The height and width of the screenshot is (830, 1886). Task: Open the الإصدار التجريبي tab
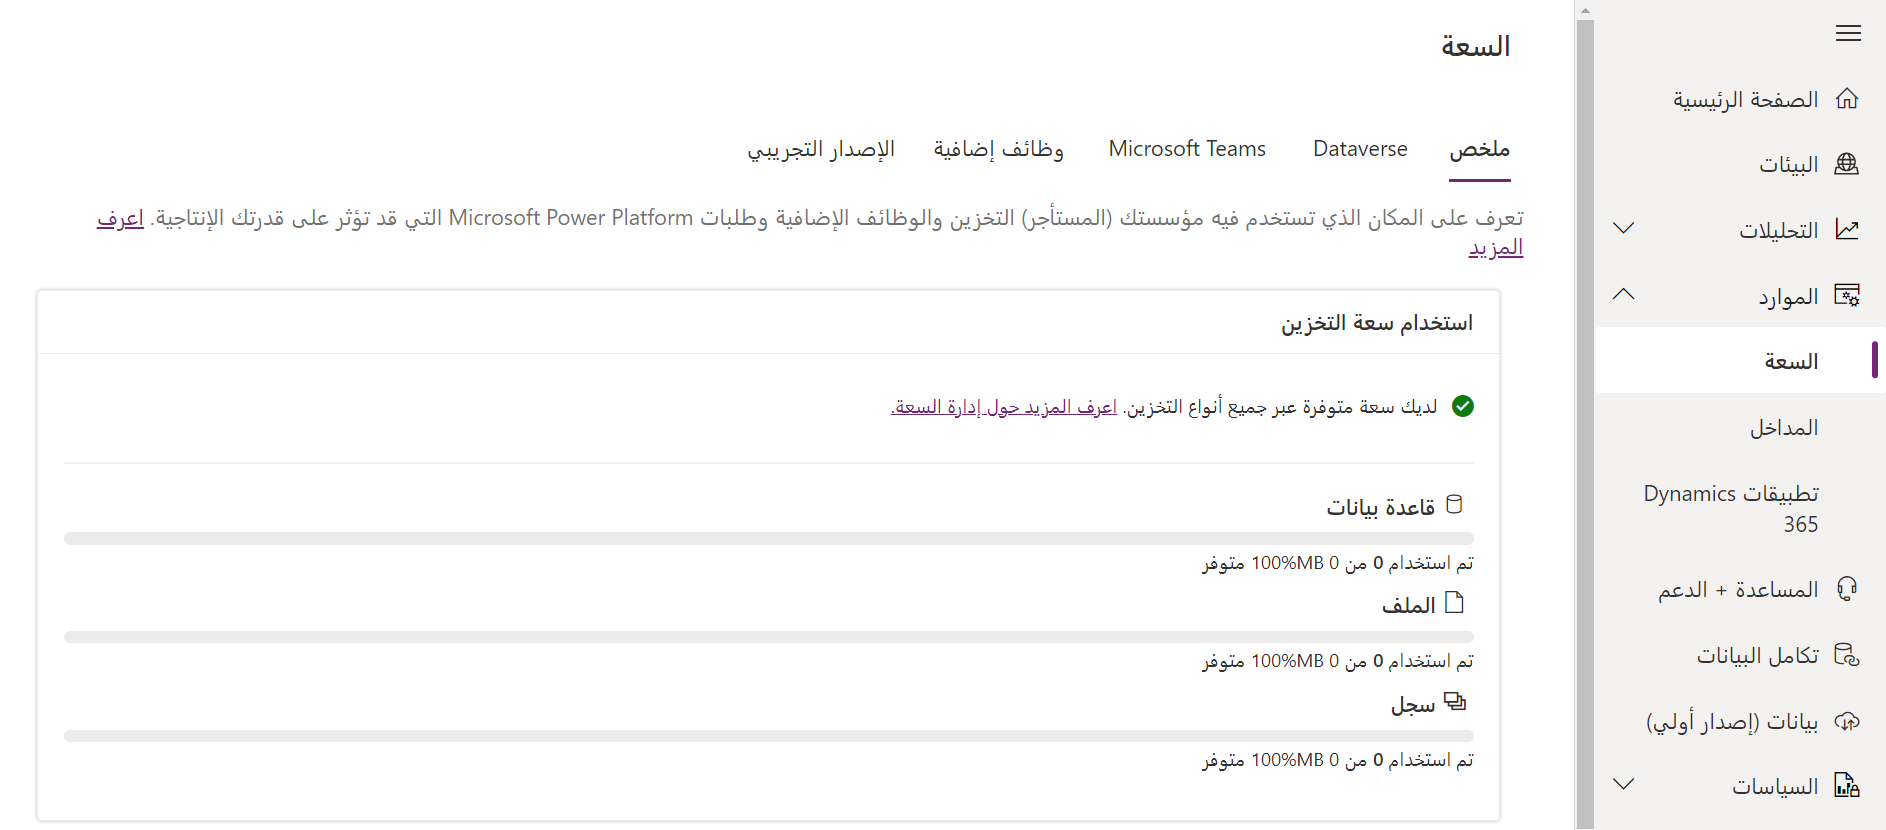pyautogui.click(x=821, y=149)
